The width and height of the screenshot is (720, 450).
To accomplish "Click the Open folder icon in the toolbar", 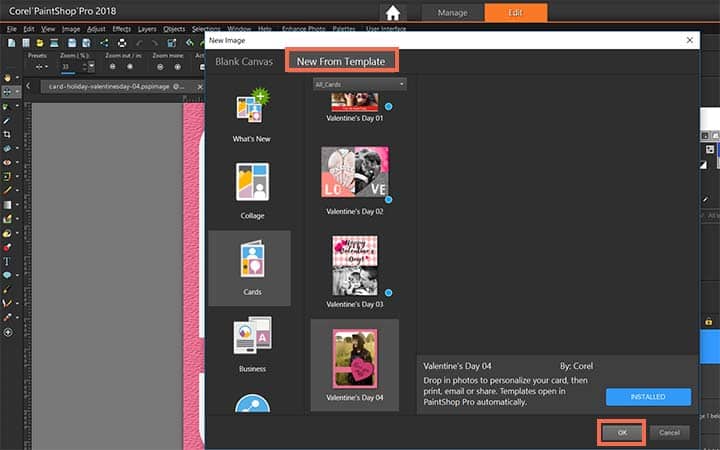I will click(40, 43).
